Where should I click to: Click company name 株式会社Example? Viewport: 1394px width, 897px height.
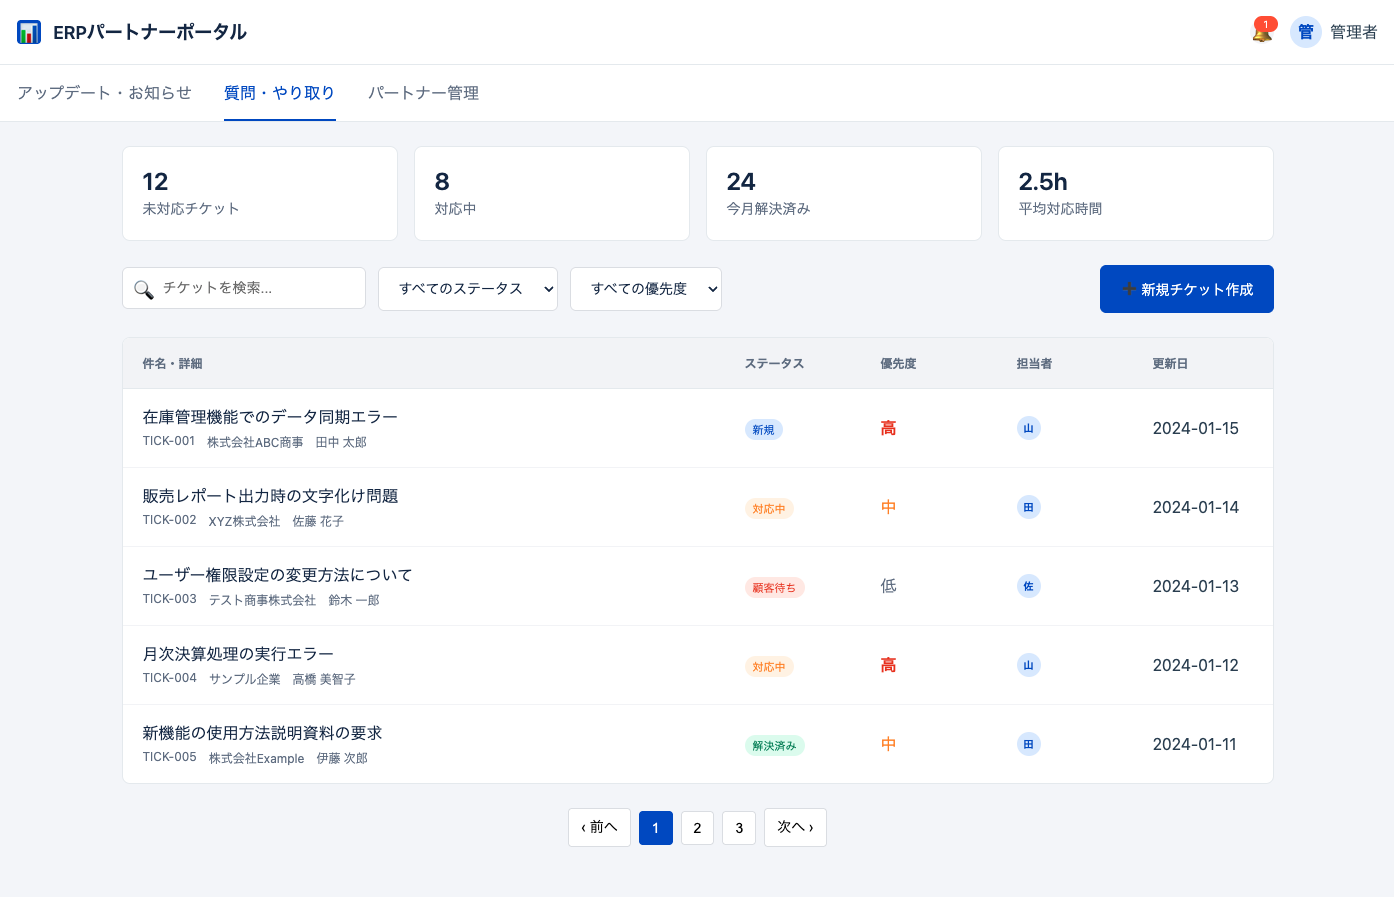pos(256,758)
